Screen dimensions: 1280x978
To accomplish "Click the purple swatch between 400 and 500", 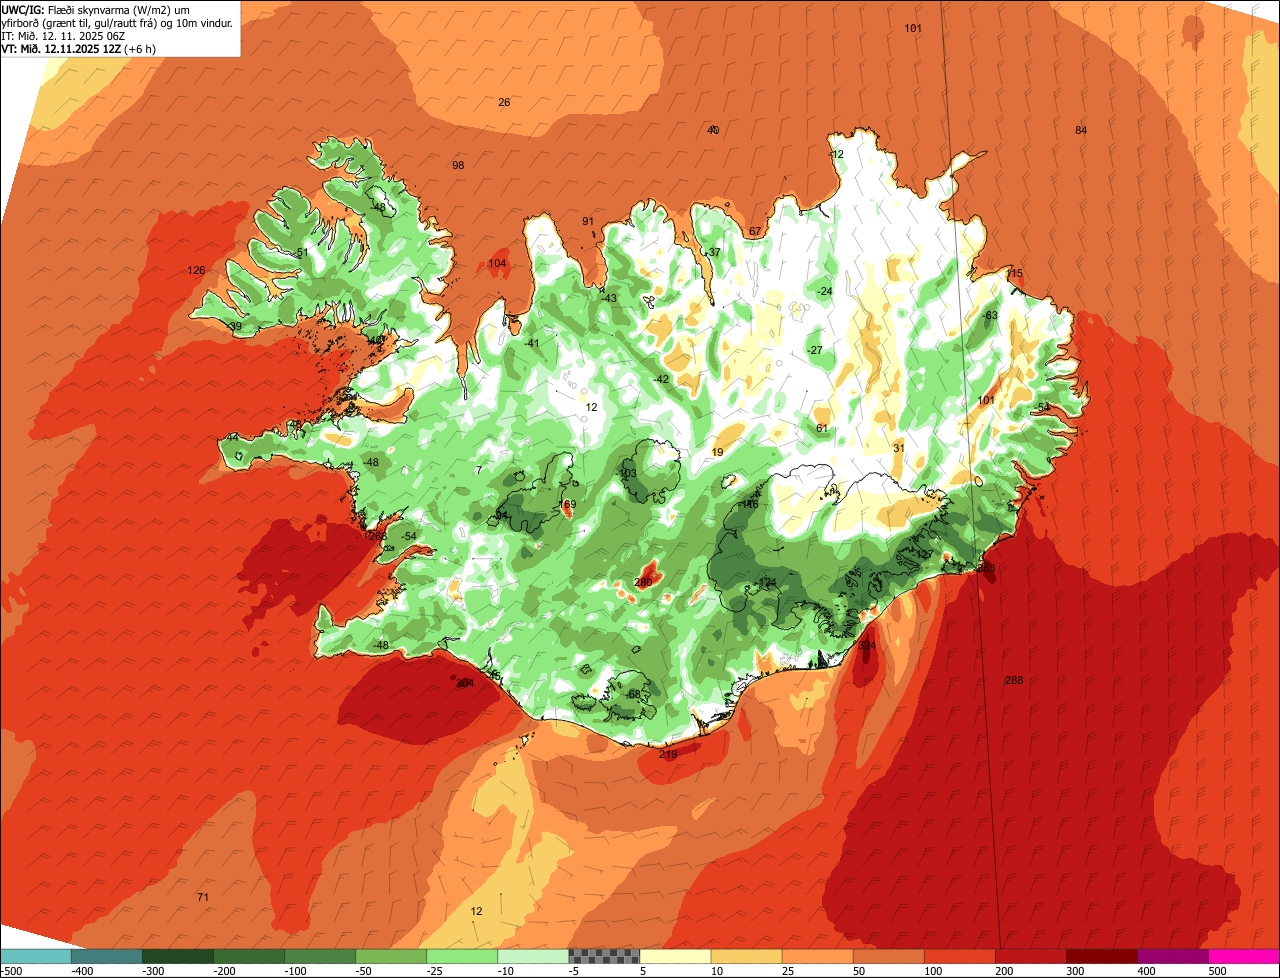I will tap(1173, 956).
